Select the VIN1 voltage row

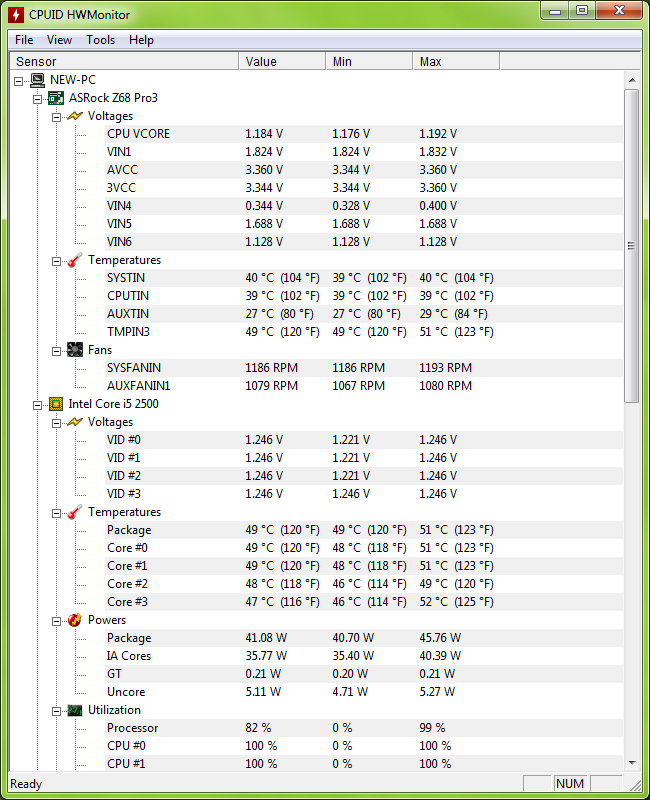point(364,152)
